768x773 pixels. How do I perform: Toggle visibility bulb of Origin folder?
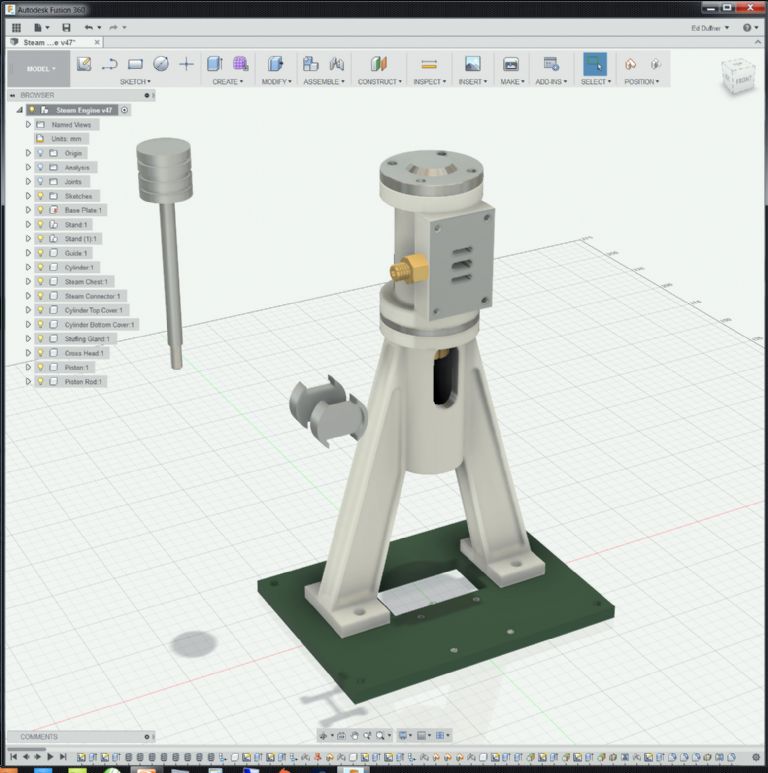coord(41,153)
